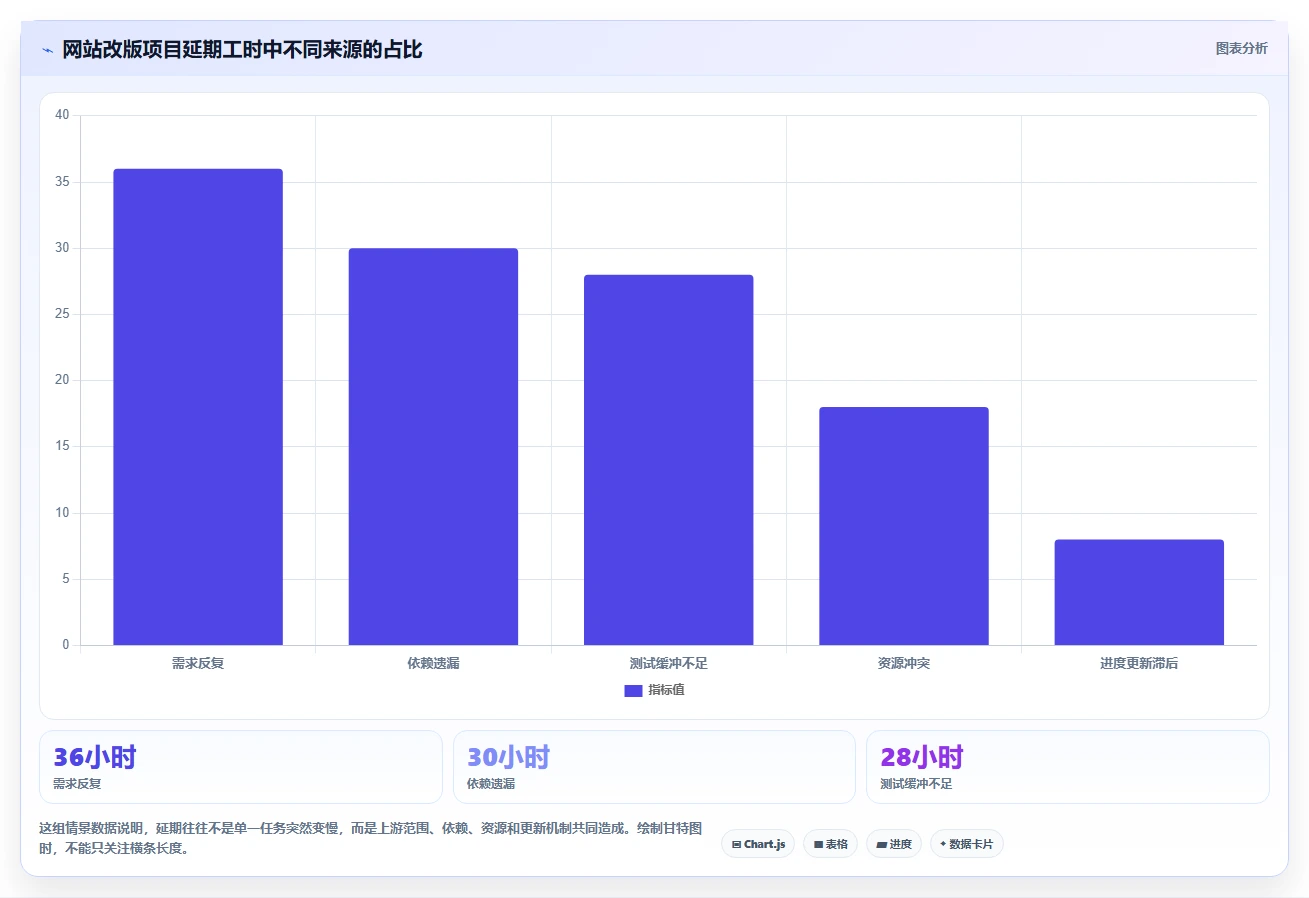This screenshot has width=1309, height=898.
Task: Open the 28小时 测试缓冲不足 stat card
Action: [x=1068, y=767]
